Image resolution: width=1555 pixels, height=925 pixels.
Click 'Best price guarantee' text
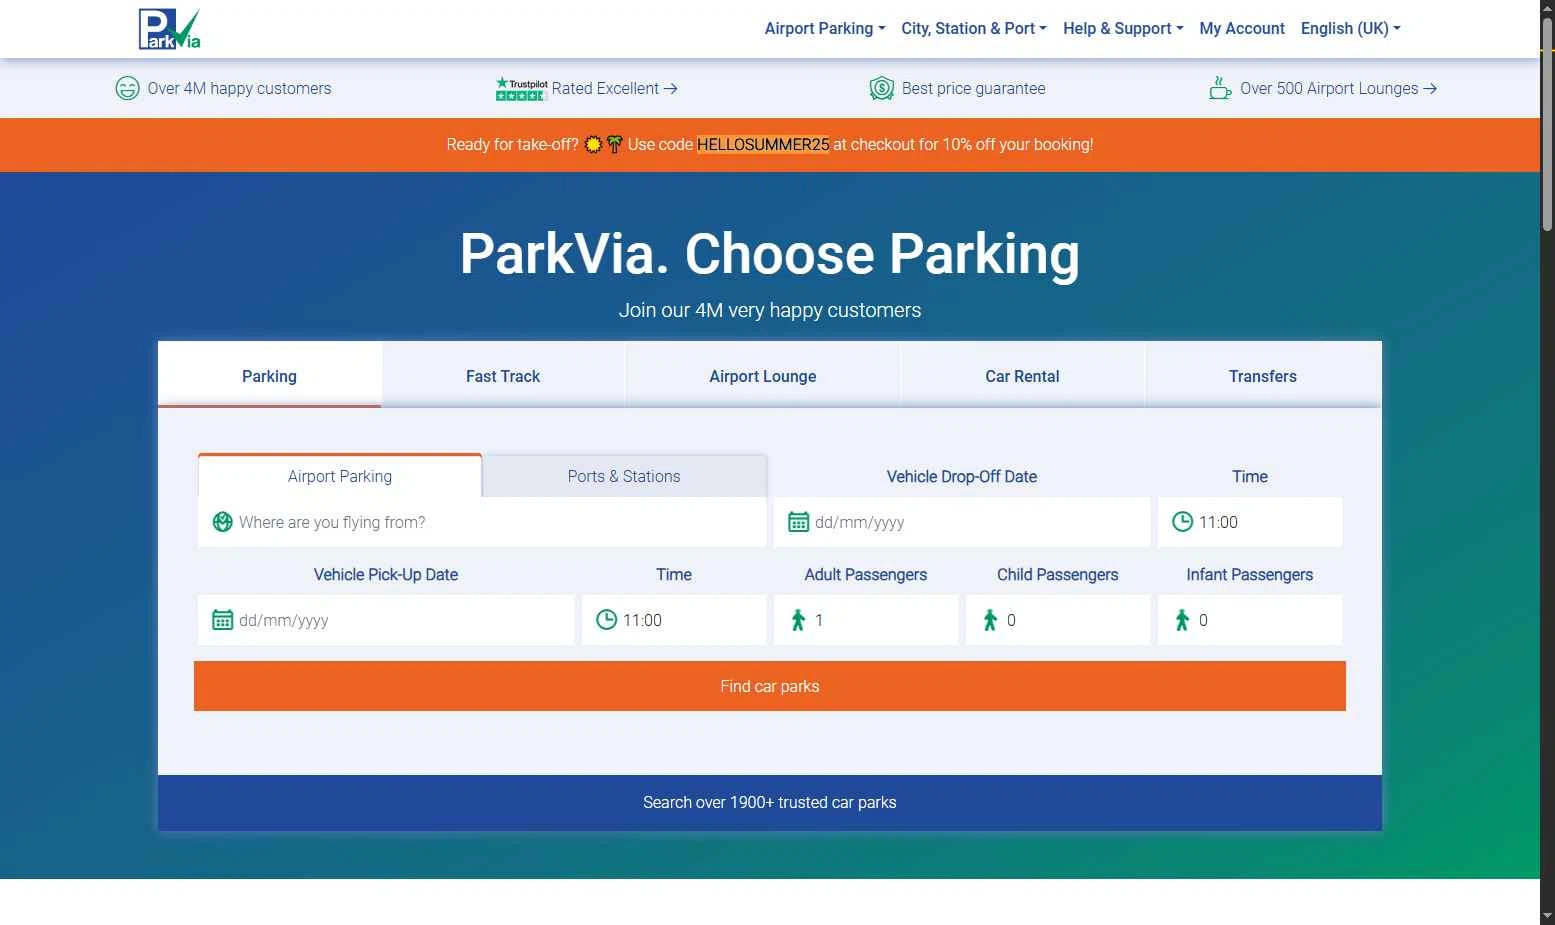973,88
